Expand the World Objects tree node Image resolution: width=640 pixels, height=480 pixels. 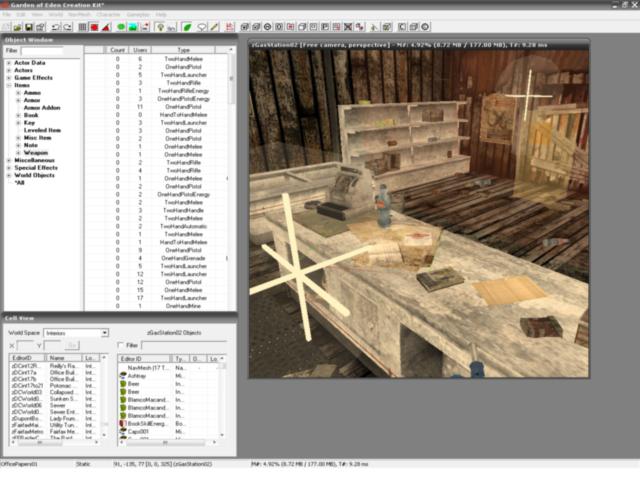coord(9,175)
